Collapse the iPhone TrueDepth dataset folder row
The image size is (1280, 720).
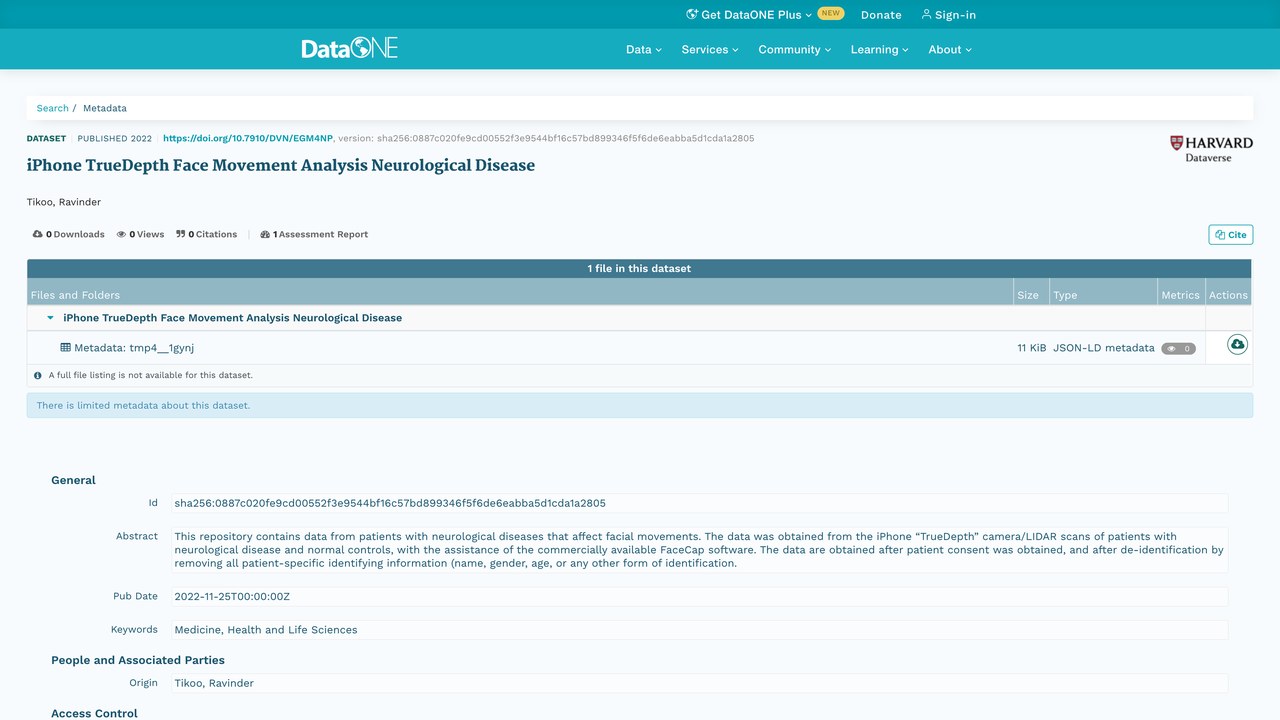coord(50,318)
